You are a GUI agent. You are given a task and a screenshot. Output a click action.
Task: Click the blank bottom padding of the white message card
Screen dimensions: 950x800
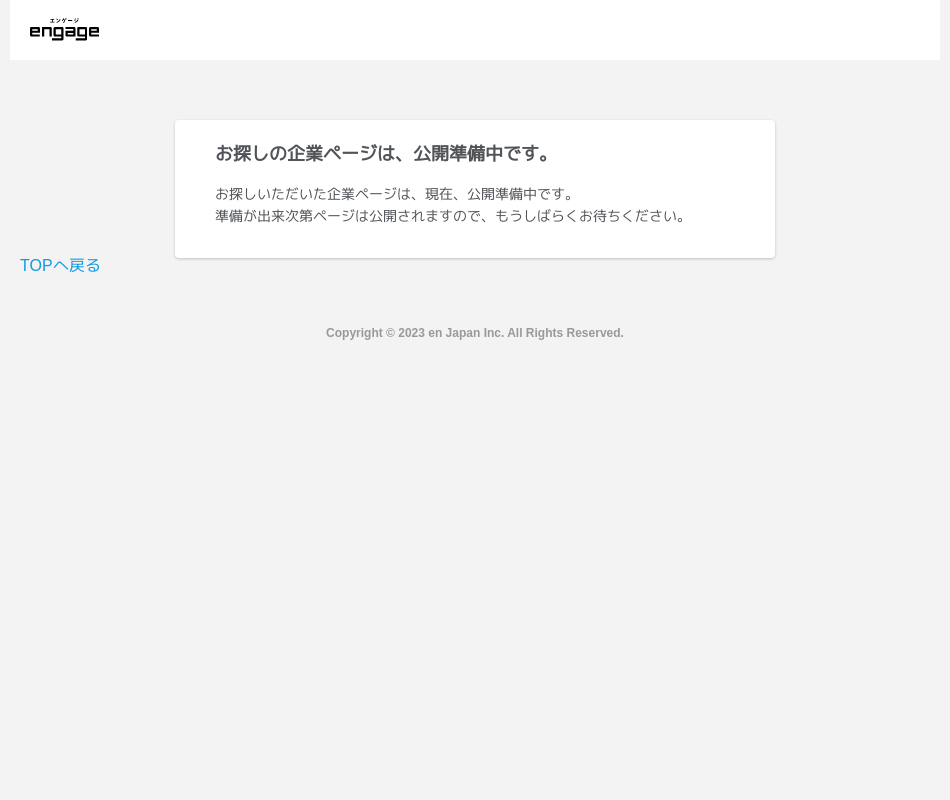pos(475,243)
